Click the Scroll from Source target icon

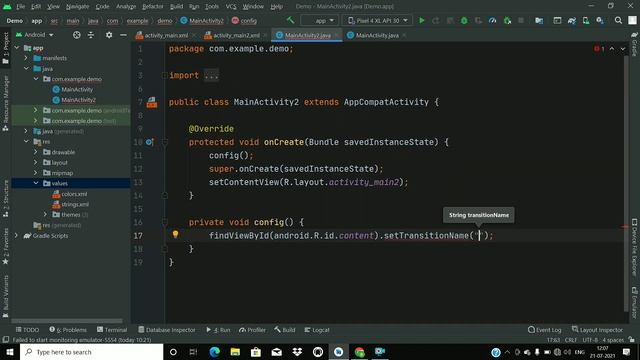pyautogui.click(x=76, y=35)
